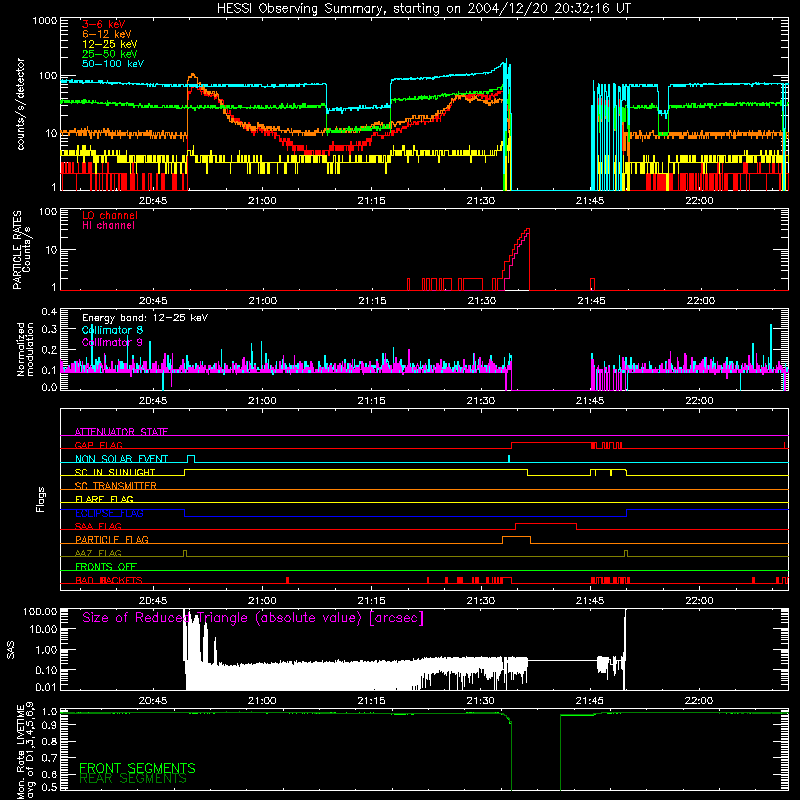Click the Energy band: 12-25 keV label
Viewport: 800px width, 800px height.
click(x=145, y=318)
